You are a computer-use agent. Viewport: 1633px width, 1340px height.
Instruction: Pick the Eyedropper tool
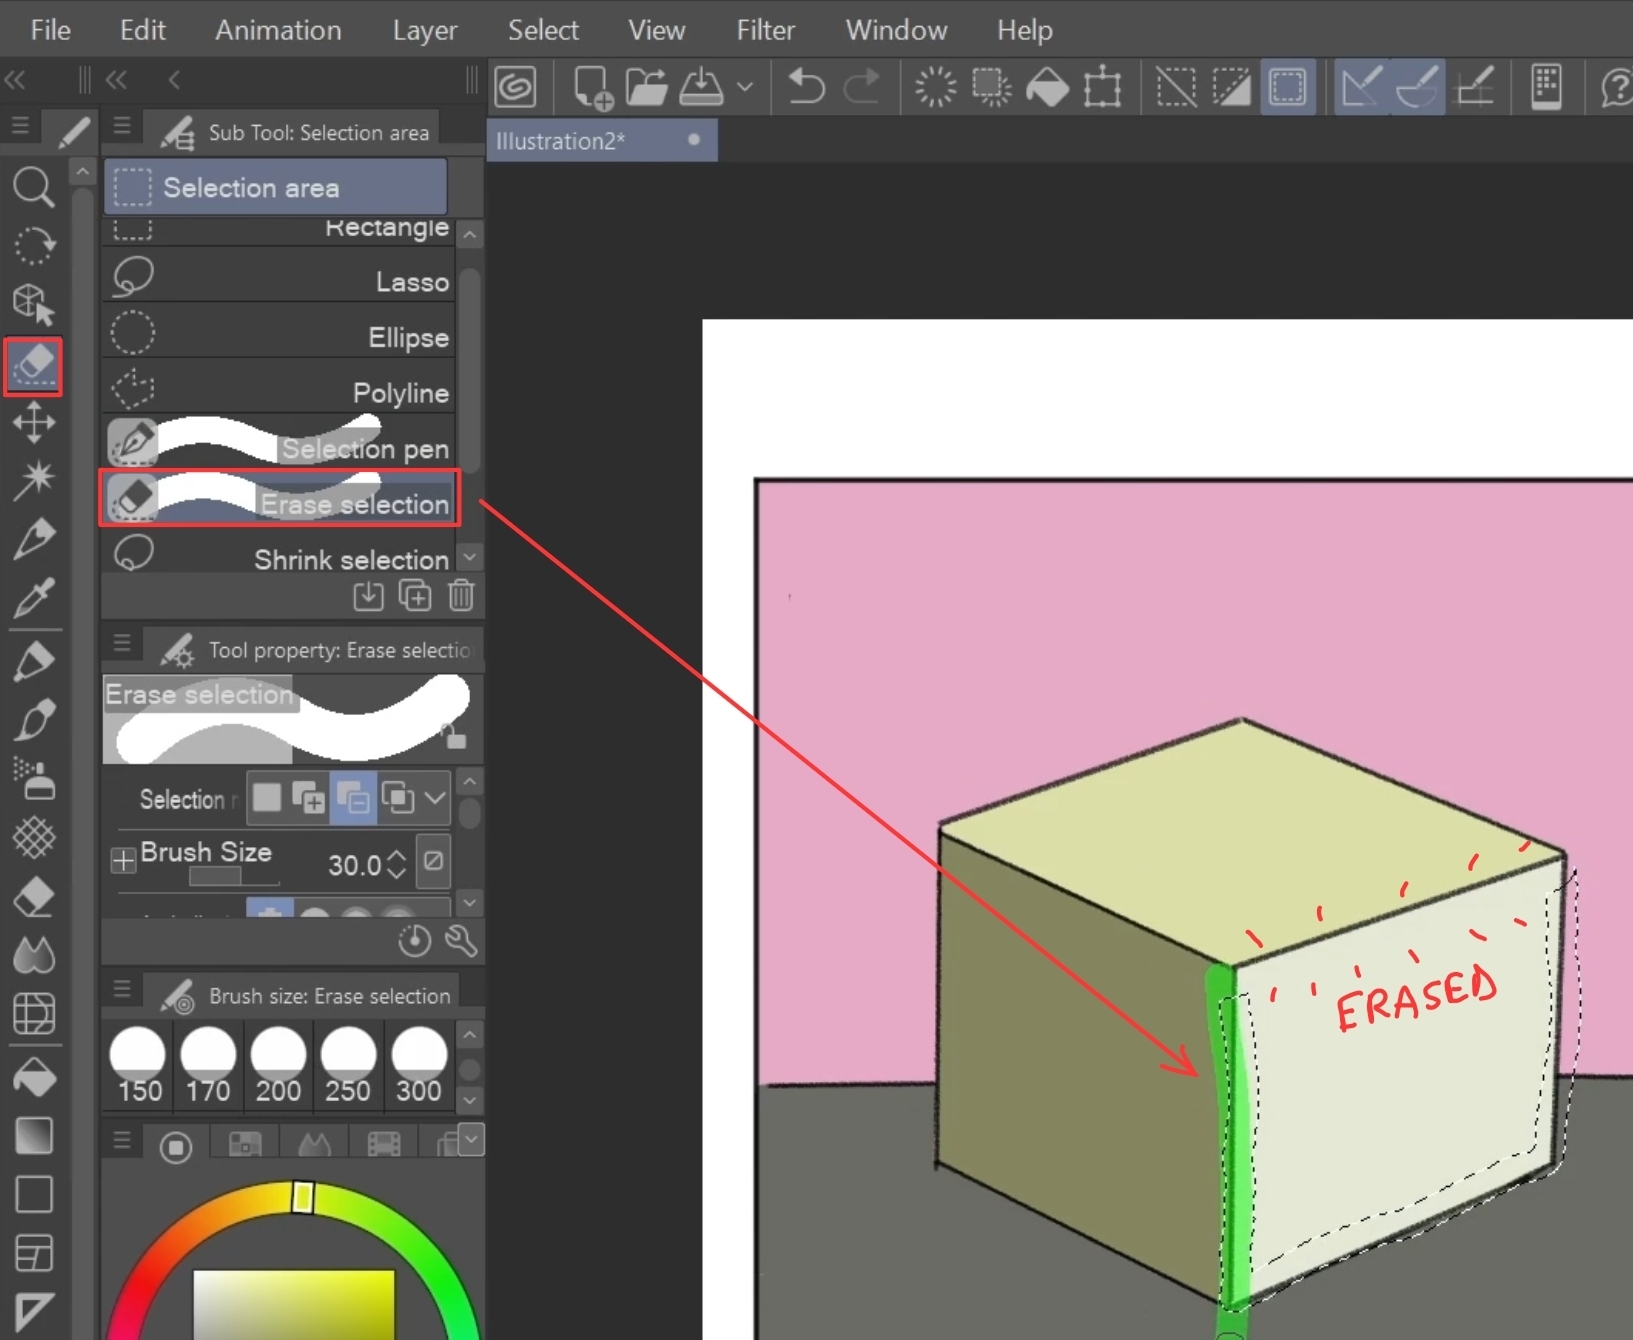(x=33, y=598)
